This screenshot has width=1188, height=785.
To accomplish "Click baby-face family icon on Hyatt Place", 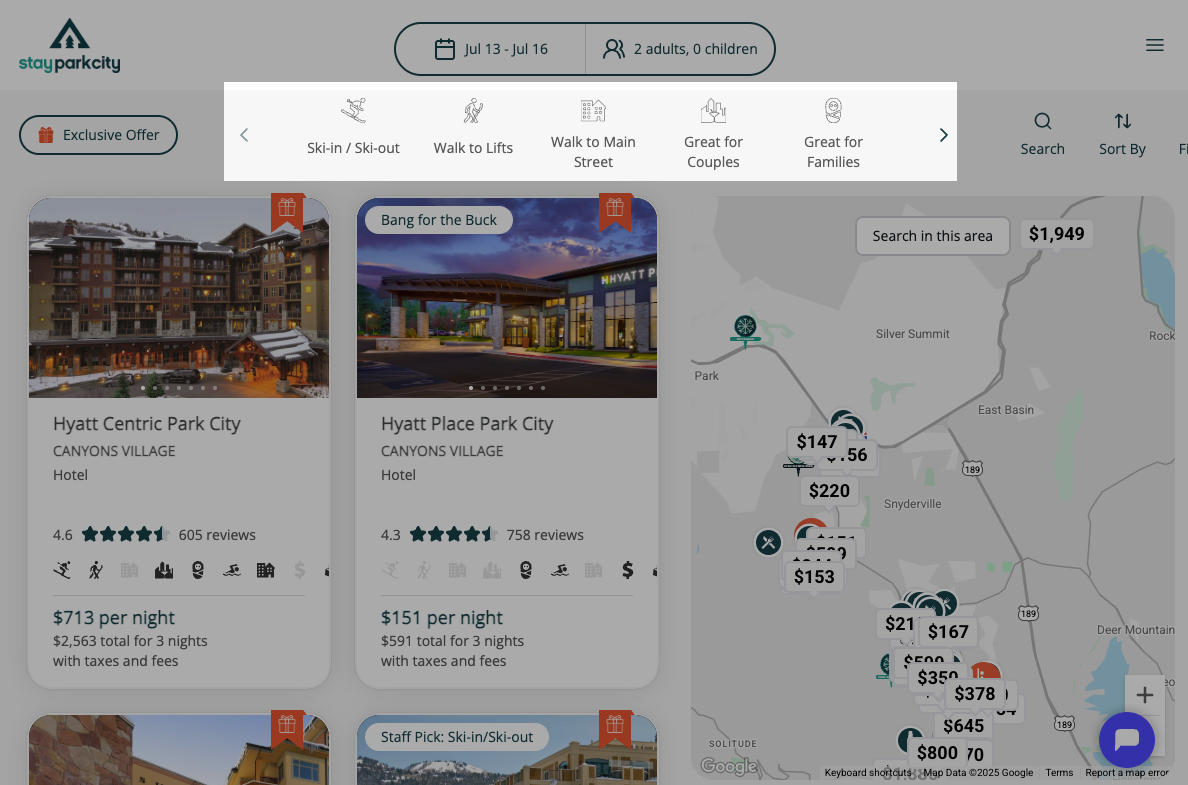I will 526,570.
